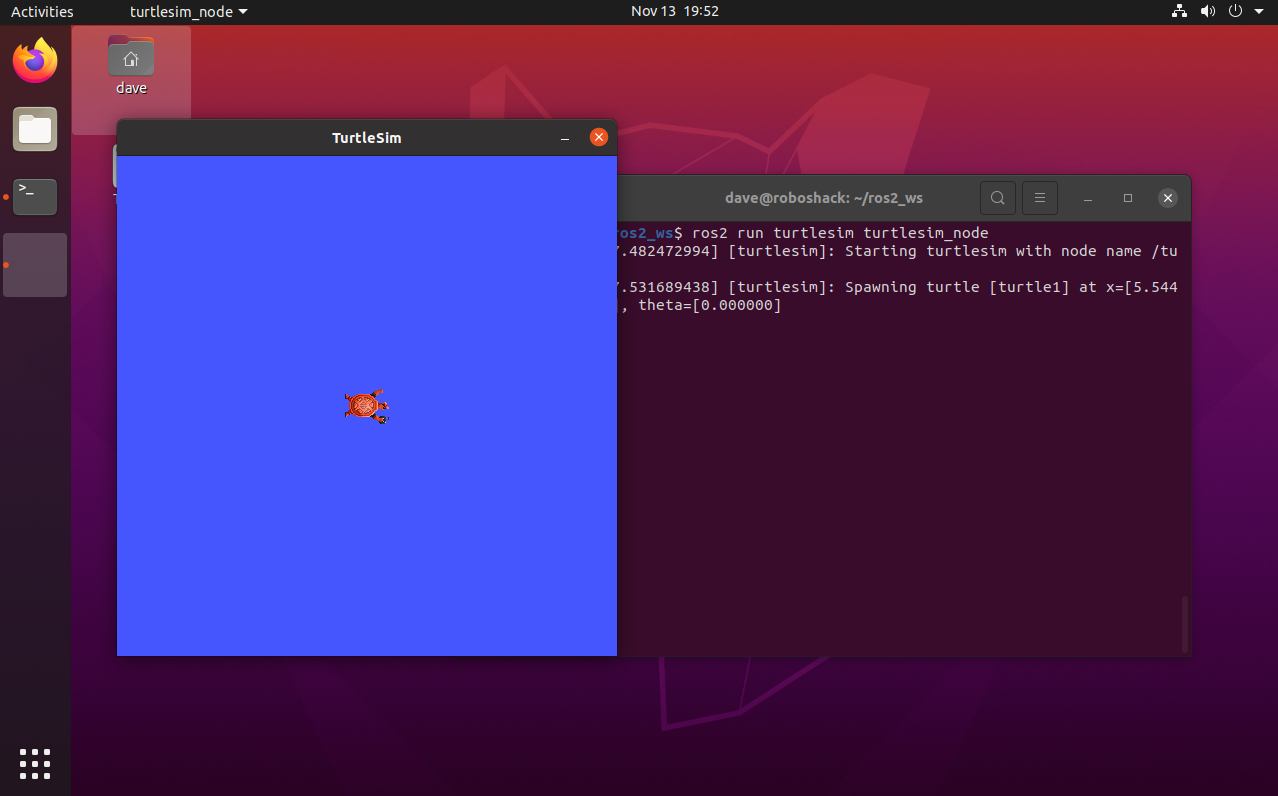This screenshot has height=796, width=1278.
Task: Show the applications grid
Action: tap(35, 763)
